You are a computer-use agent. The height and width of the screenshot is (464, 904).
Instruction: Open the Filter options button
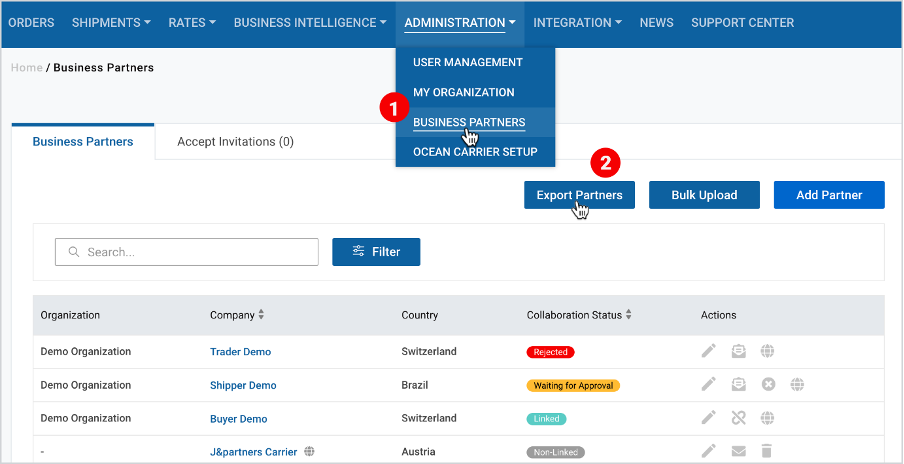376,252
